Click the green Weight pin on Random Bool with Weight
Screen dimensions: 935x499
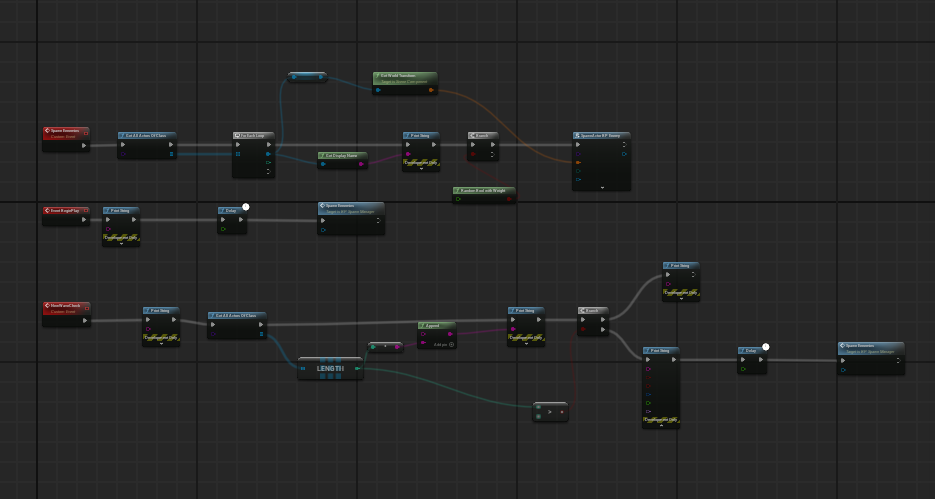[x=458, y=199]
